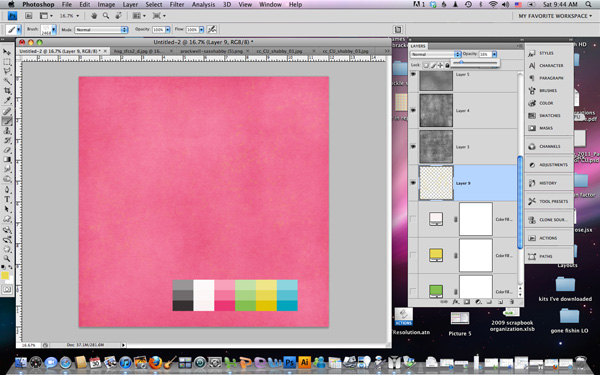
Task: Open the My Favorite Workspace switcher
Action: coord(555,16)
